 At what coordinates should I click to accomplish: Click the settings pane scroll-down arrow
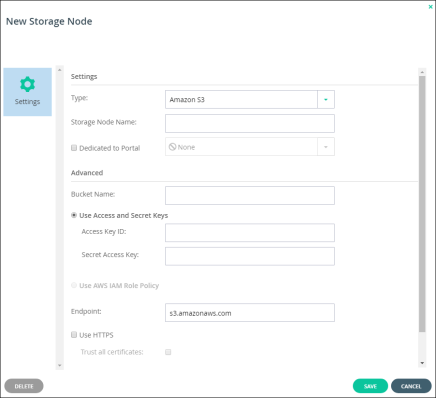tap(422, 363)
